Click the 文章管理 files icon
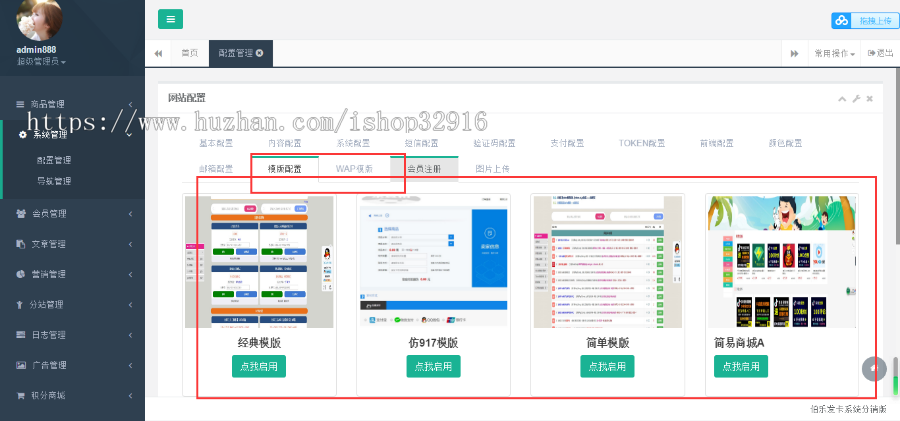 click(x=21, y=244)
